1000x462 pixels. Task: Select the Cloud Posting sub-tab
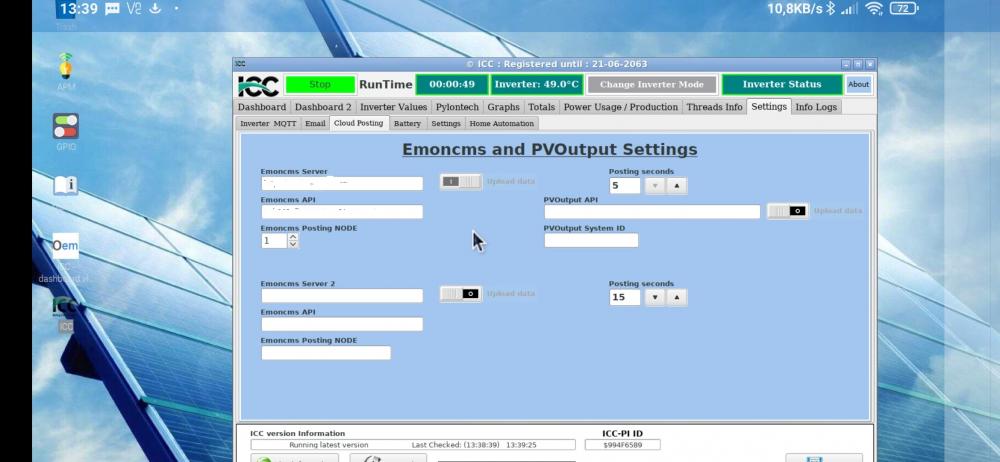[359, 123]
